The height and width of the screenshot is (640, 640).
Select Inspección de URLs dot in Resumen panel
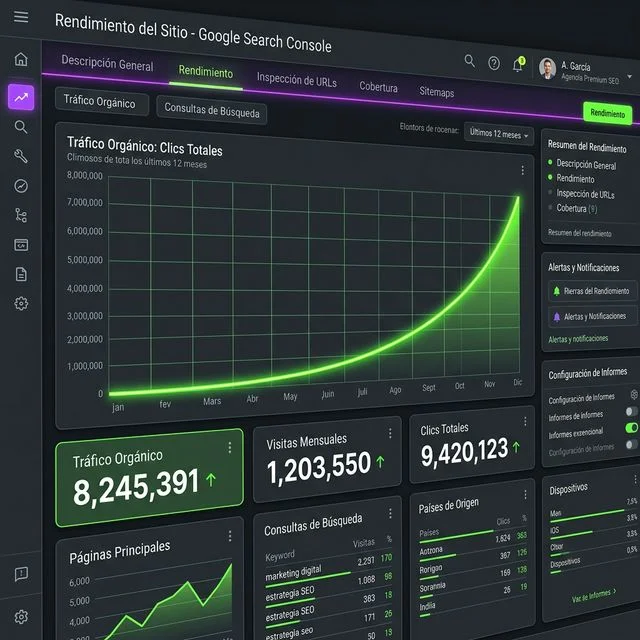pyautogui.click(x=550, y=192)
